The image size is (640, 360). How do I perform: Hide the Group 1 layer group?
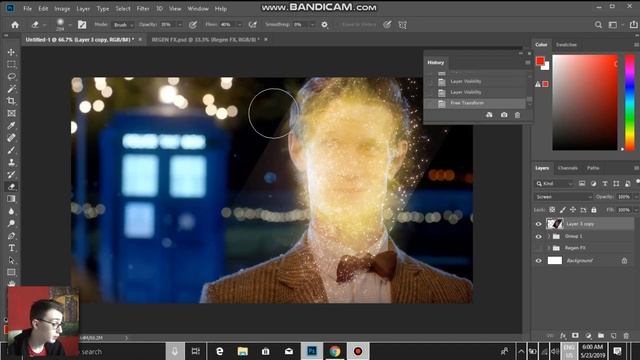point(538,236)
